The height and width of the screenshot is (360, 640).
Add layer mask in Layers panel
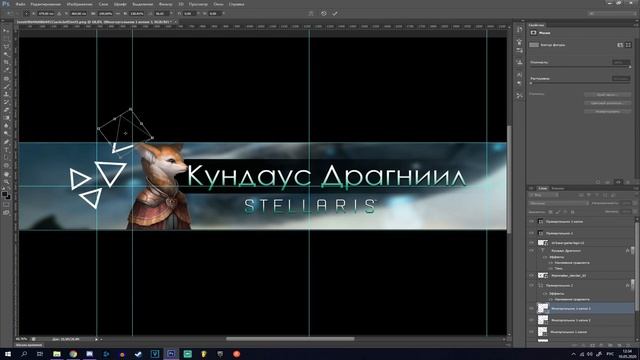tap(592, 345)
